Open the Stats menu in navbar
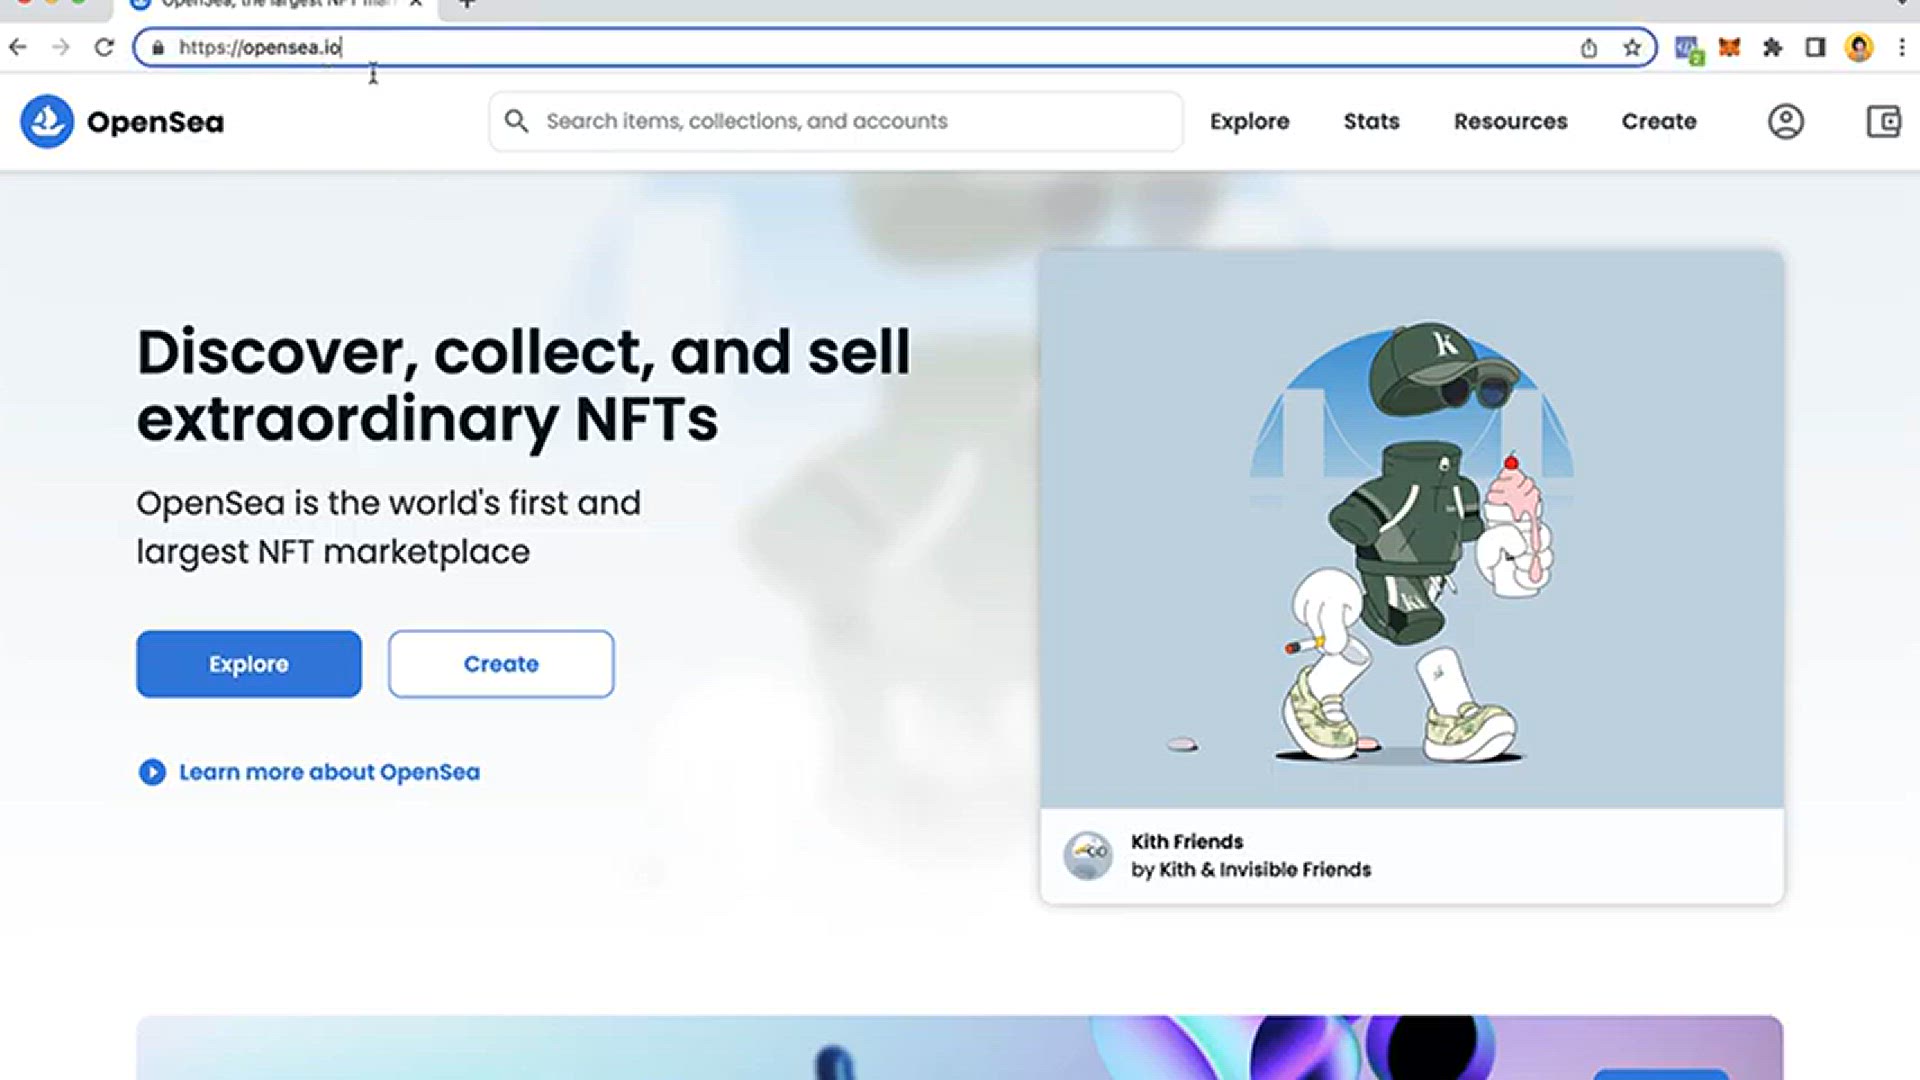 tap(1371, 121)
